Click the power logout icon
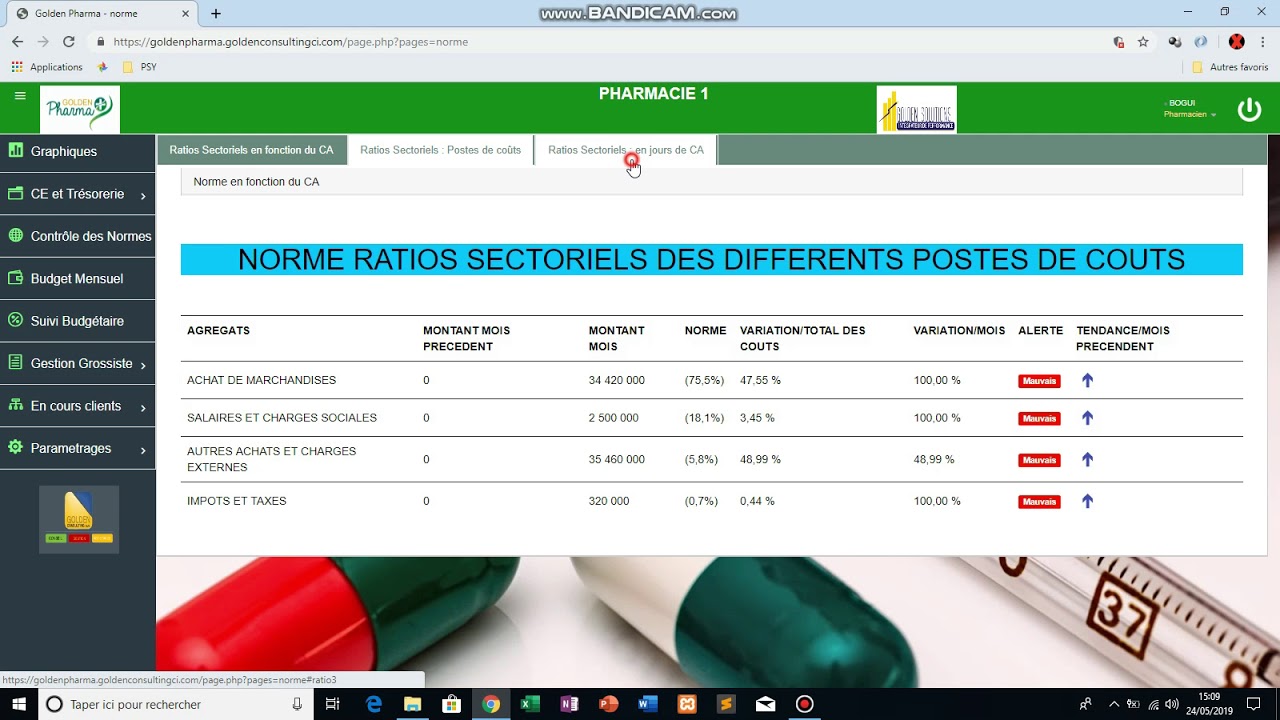Image resolution: width=1280 pixels, height=720 pixels. (x=1249, y=110)
